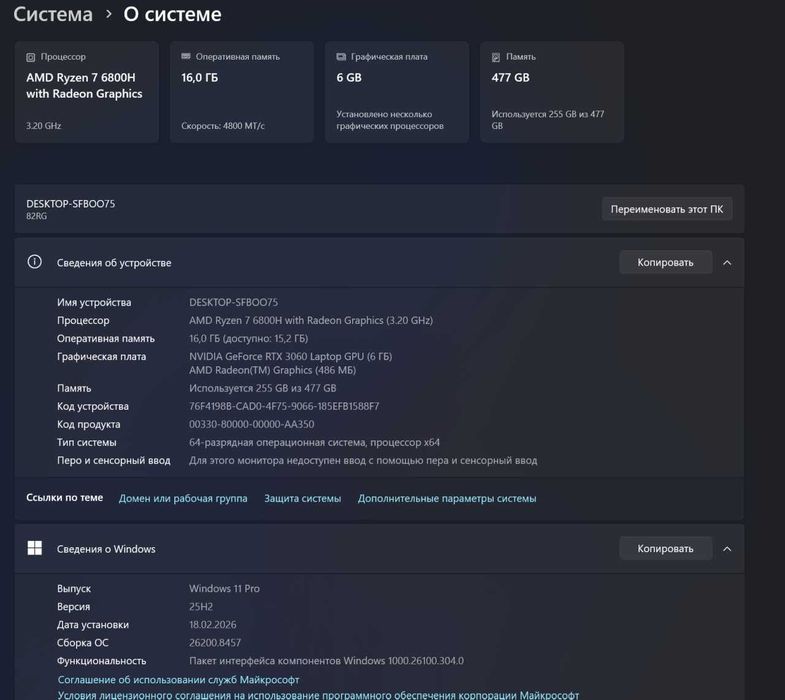Click the Функциональность label

pyautogui.click(x=102, y=660)
